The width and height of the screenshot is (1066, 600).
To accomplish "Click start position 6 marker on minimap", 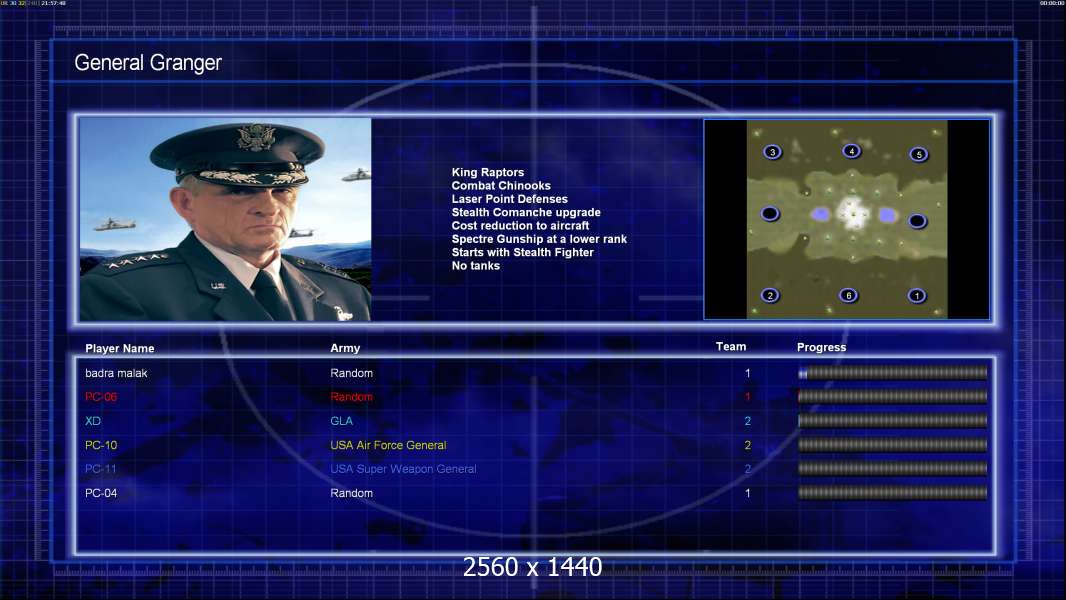I will coord(848,295).
